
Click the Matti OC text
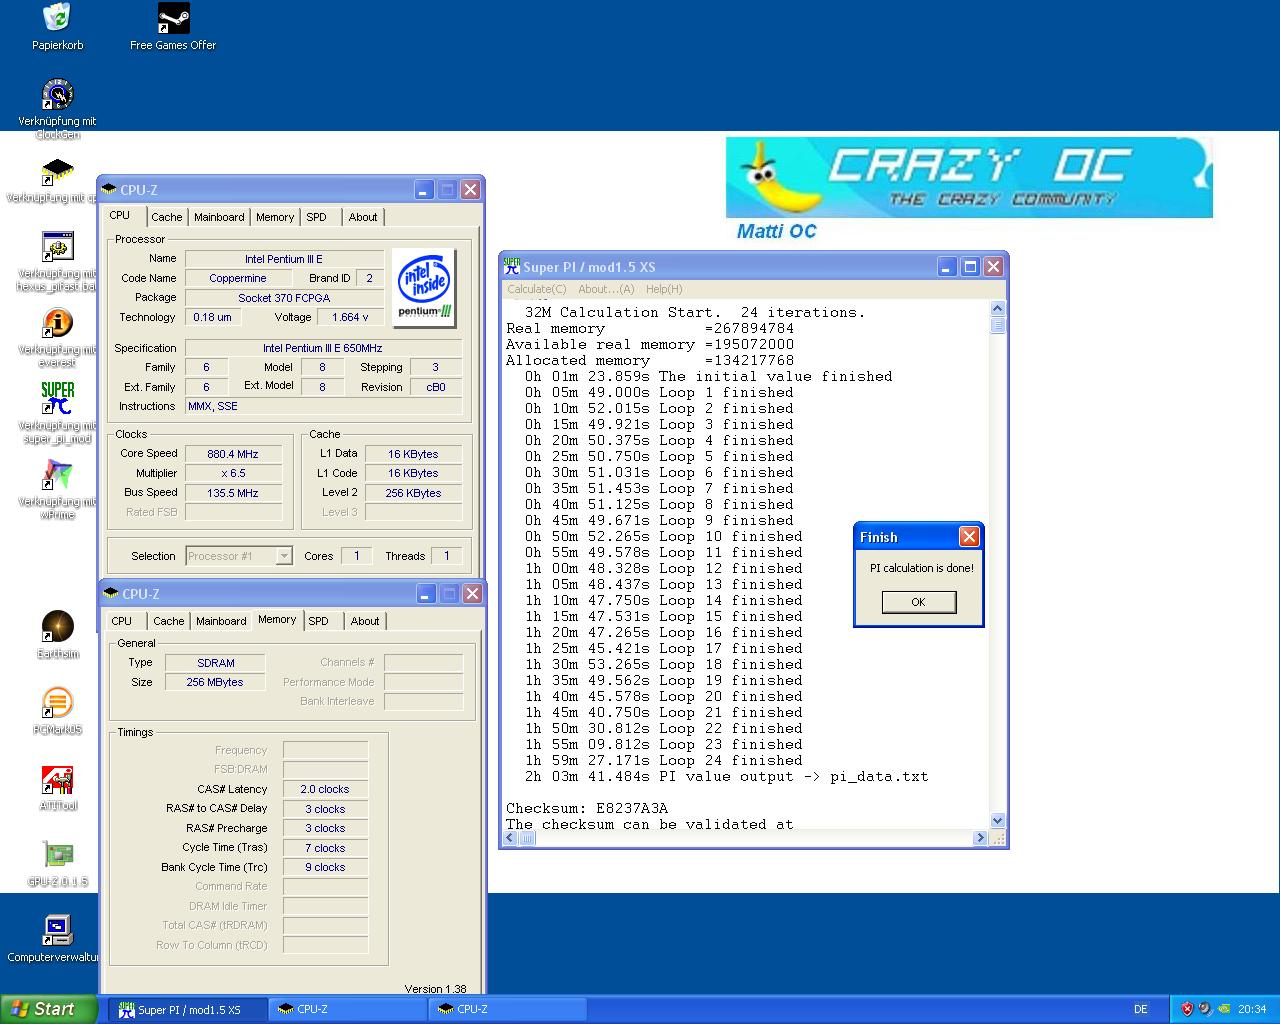pos(776,231)
